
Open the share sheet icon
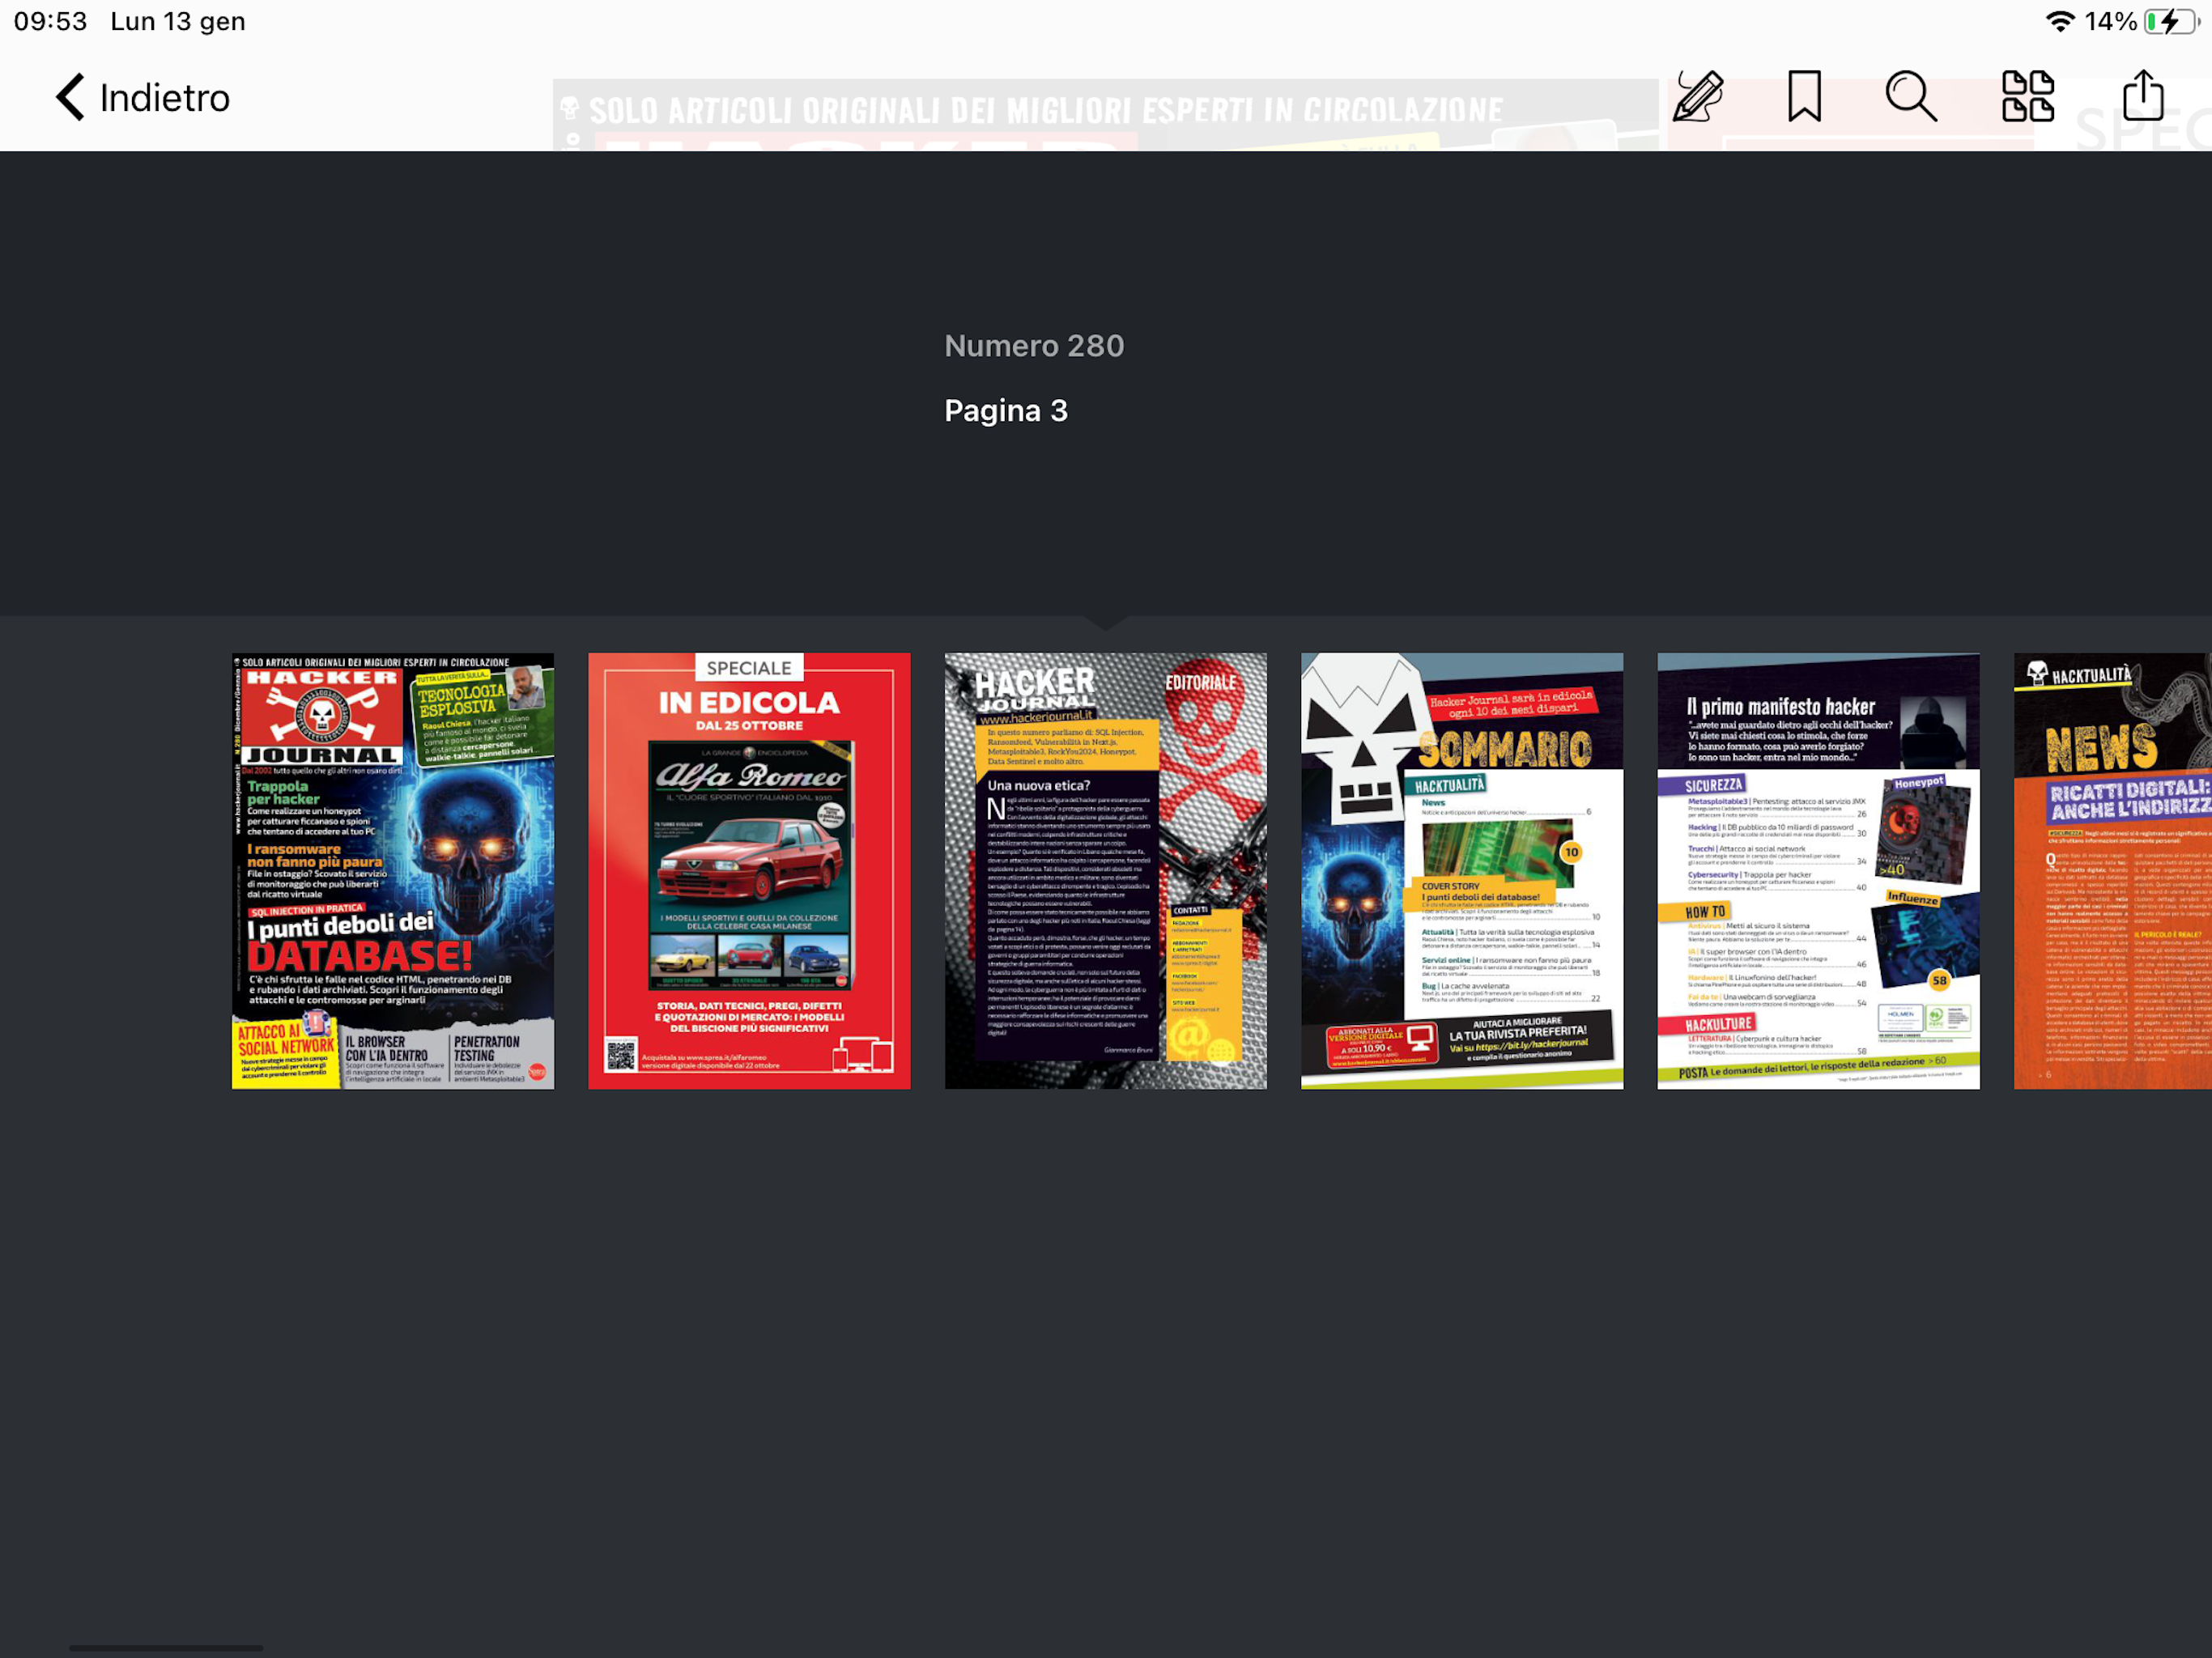point(2143,96)
